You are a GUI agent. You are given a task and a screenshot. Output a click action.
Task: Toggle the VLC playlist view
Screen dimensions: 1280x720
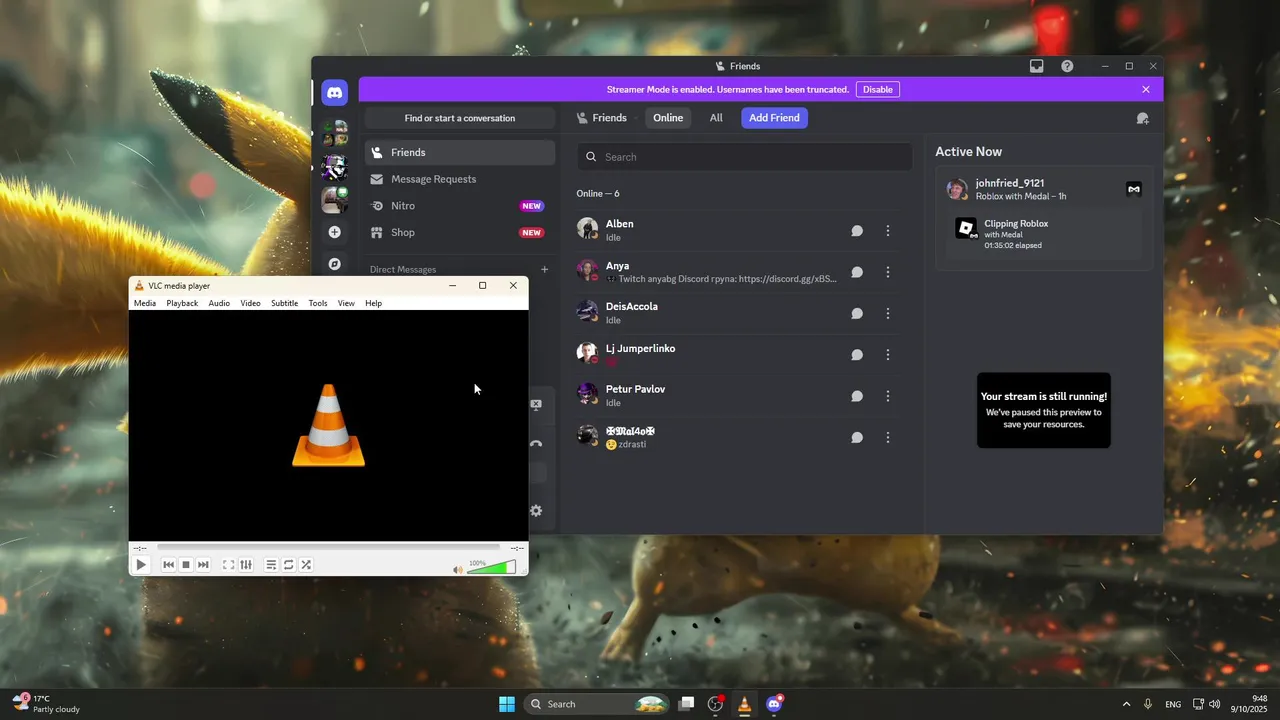click(271, 565)
